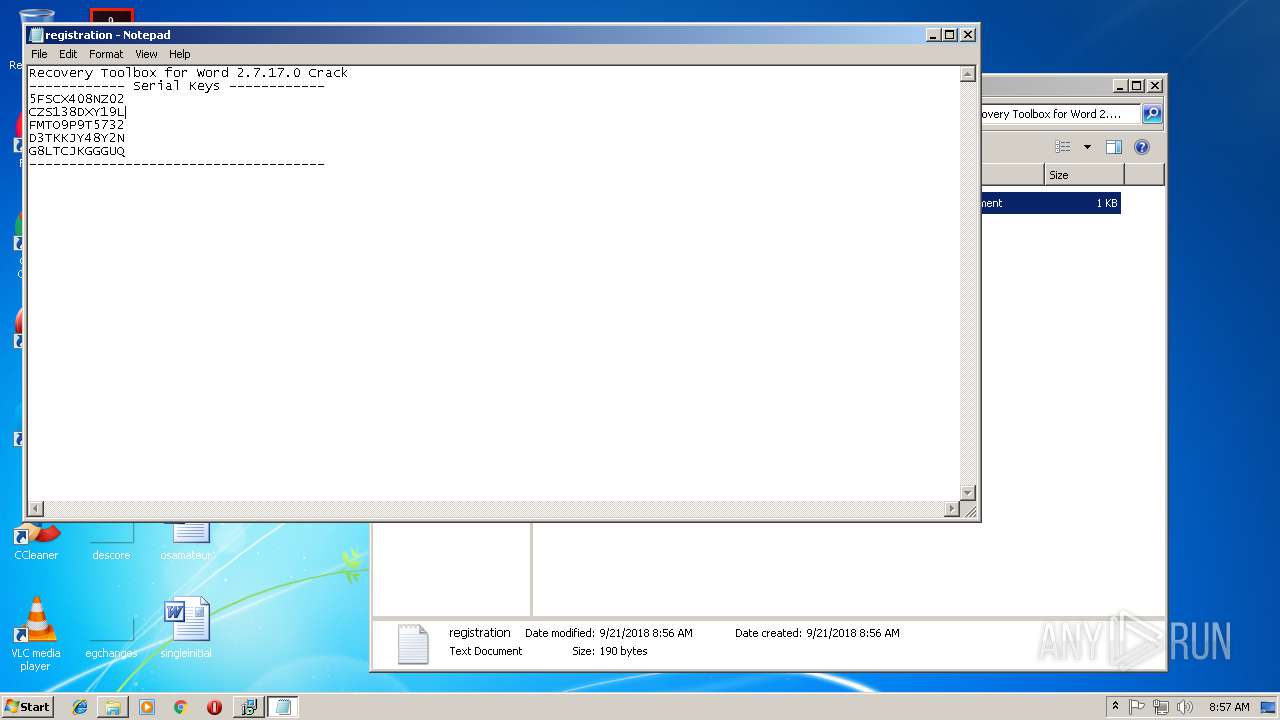This screenshot has height=720, width=1280.
Task: Open the View menu in Notepad
Action: tap(146, 54)
